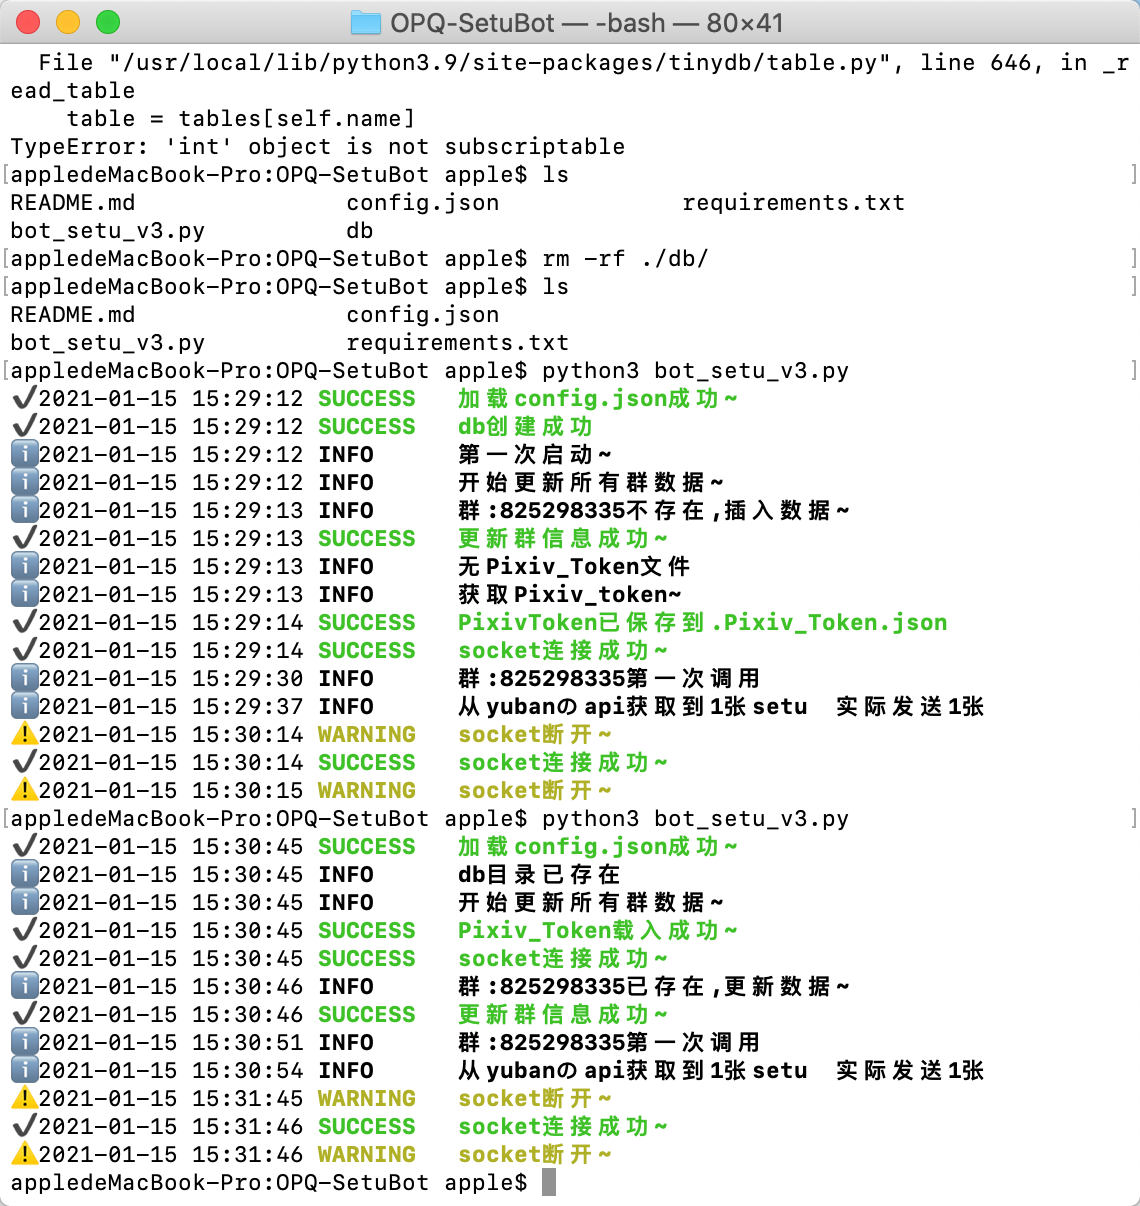This screenshot has height=1206, width=1140.
Task: Click the yellow WARNING label at 15:31:45
Action: click(367, 1098)
